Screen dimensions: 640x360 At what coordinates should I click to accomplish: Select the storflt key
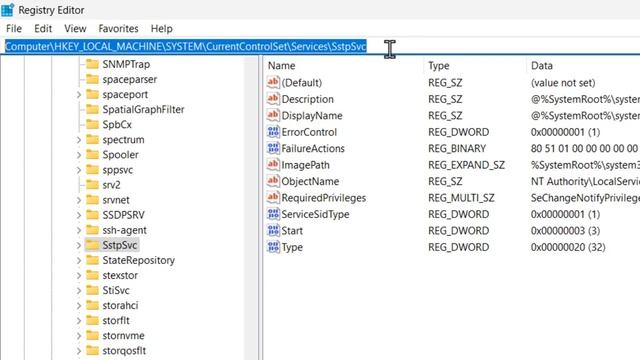pos(116,321)
